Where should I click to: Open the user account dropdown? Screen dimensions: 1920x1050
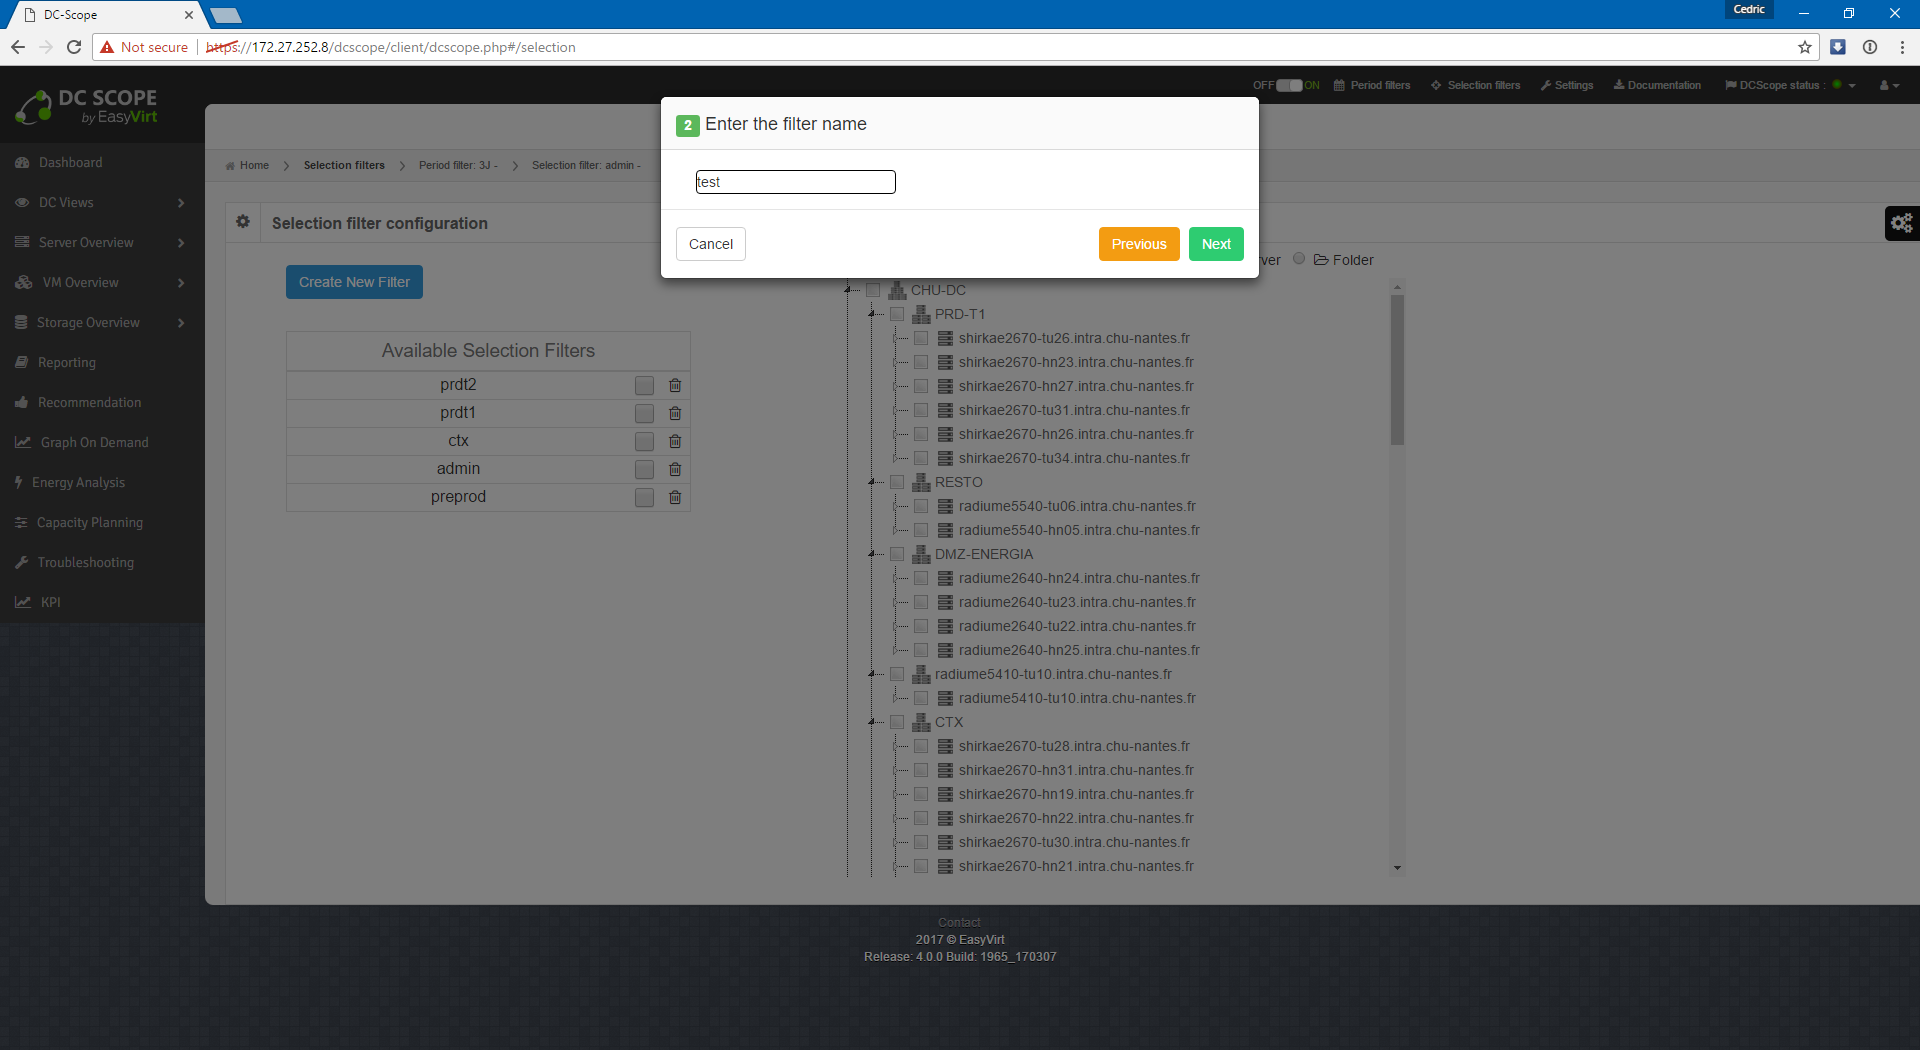[1888, 85]
